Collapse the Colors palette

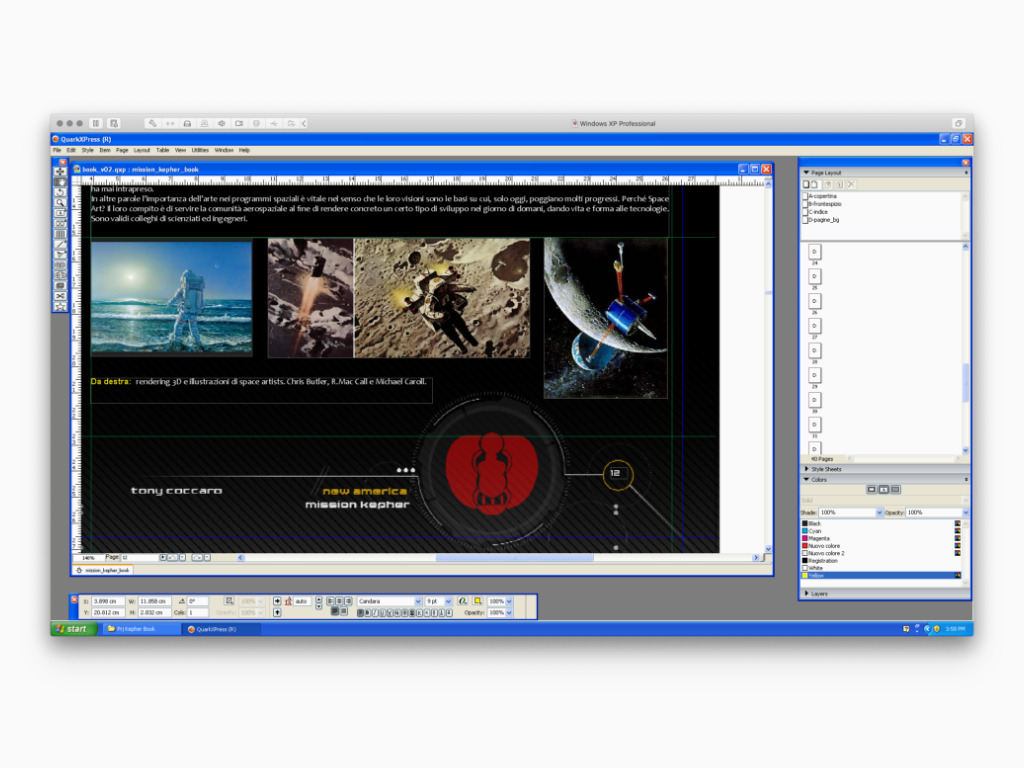pos(807,479)
